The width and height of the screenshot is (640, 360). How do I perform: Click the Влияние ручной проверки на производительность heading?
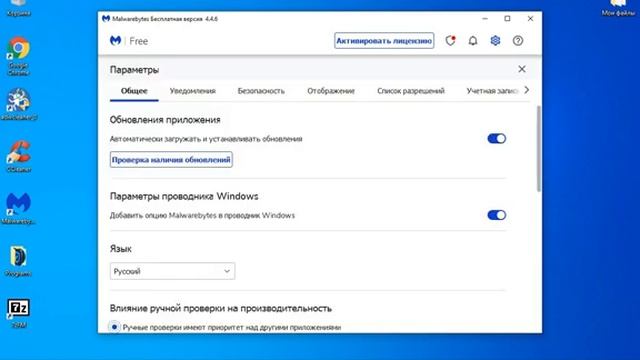pyautogui.click(x=220, y=308)
